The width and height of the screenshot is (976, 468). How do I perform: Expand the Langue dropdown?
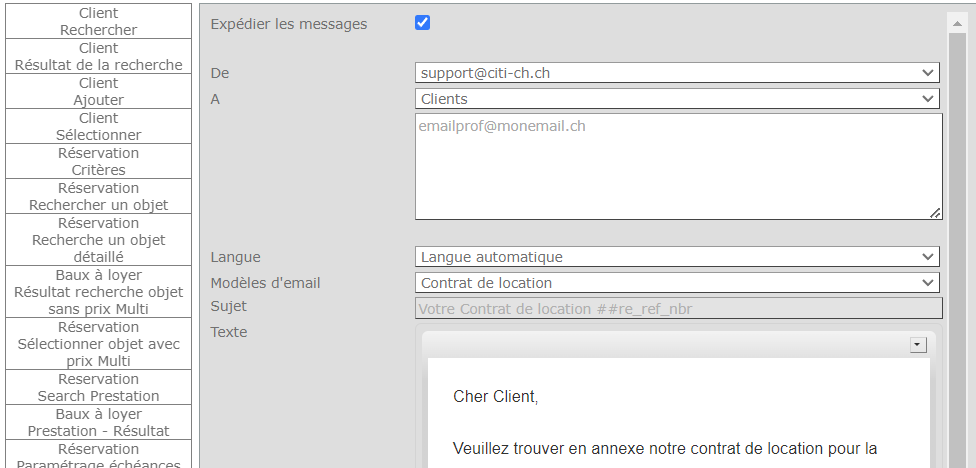677,257
